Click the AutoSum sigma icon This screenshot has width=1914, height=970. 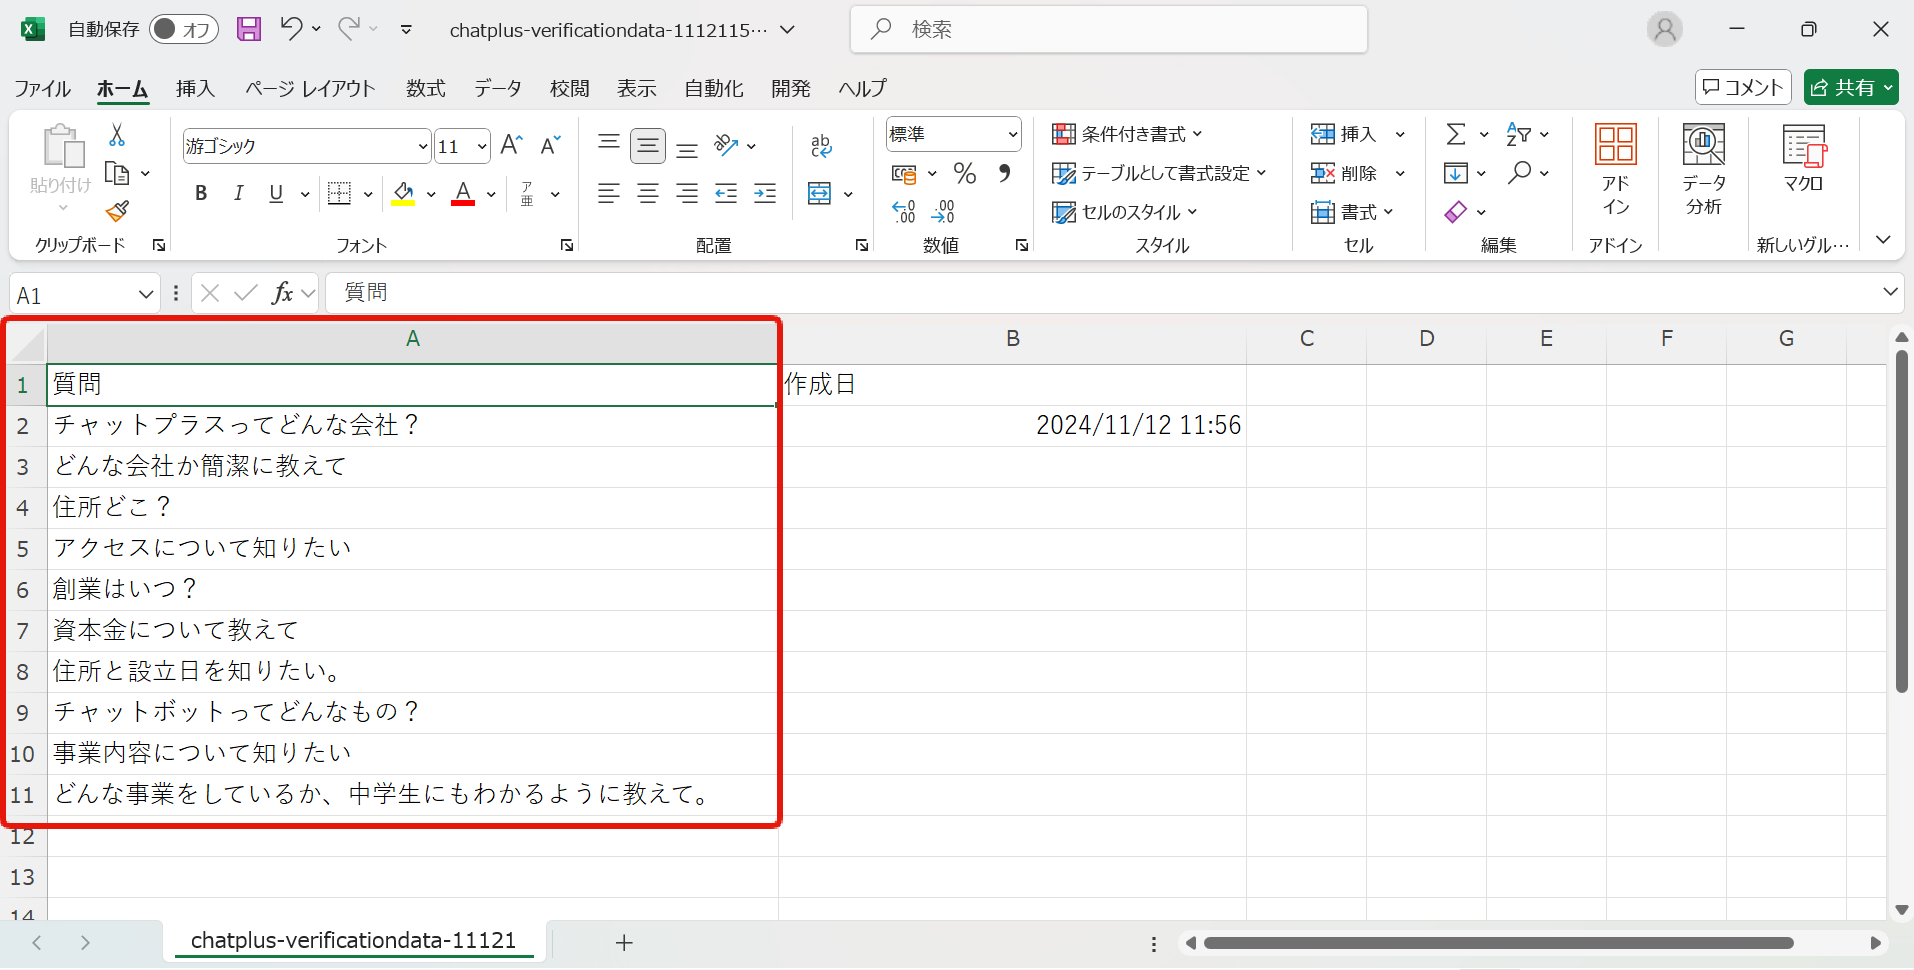[1456, 134]
